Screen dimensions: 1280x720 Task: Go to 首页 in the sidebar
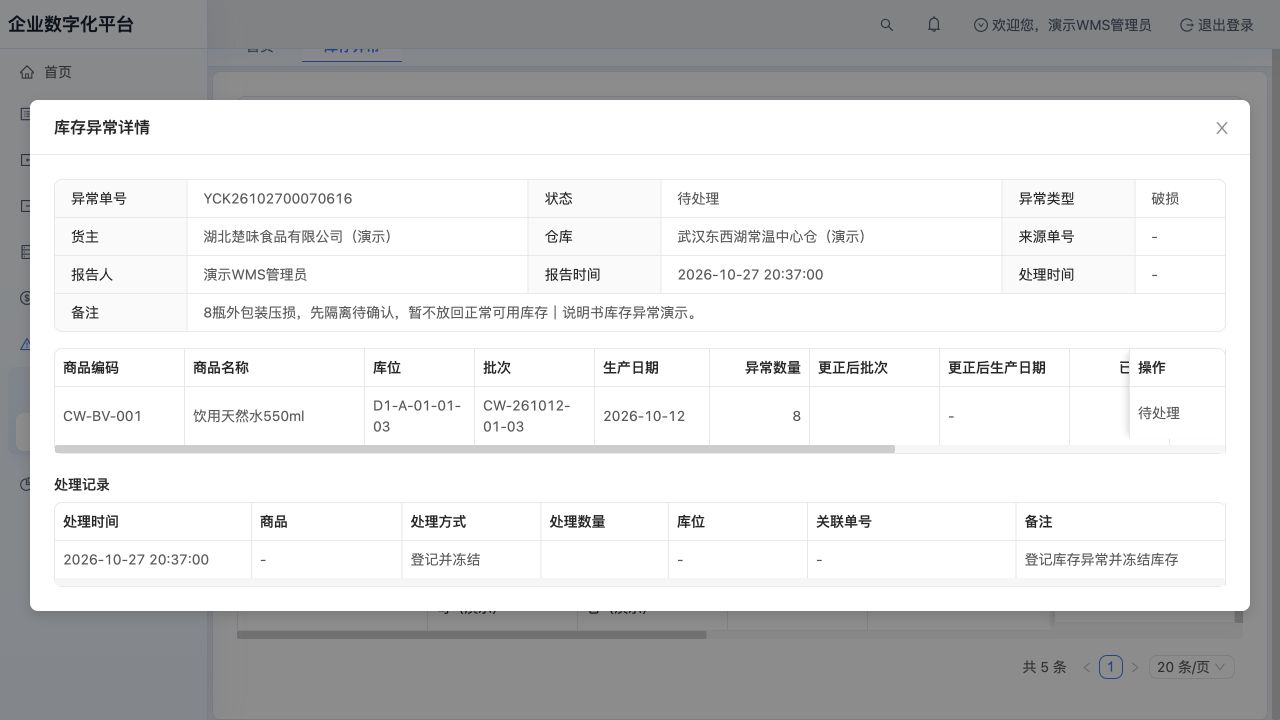click(58, 72)
